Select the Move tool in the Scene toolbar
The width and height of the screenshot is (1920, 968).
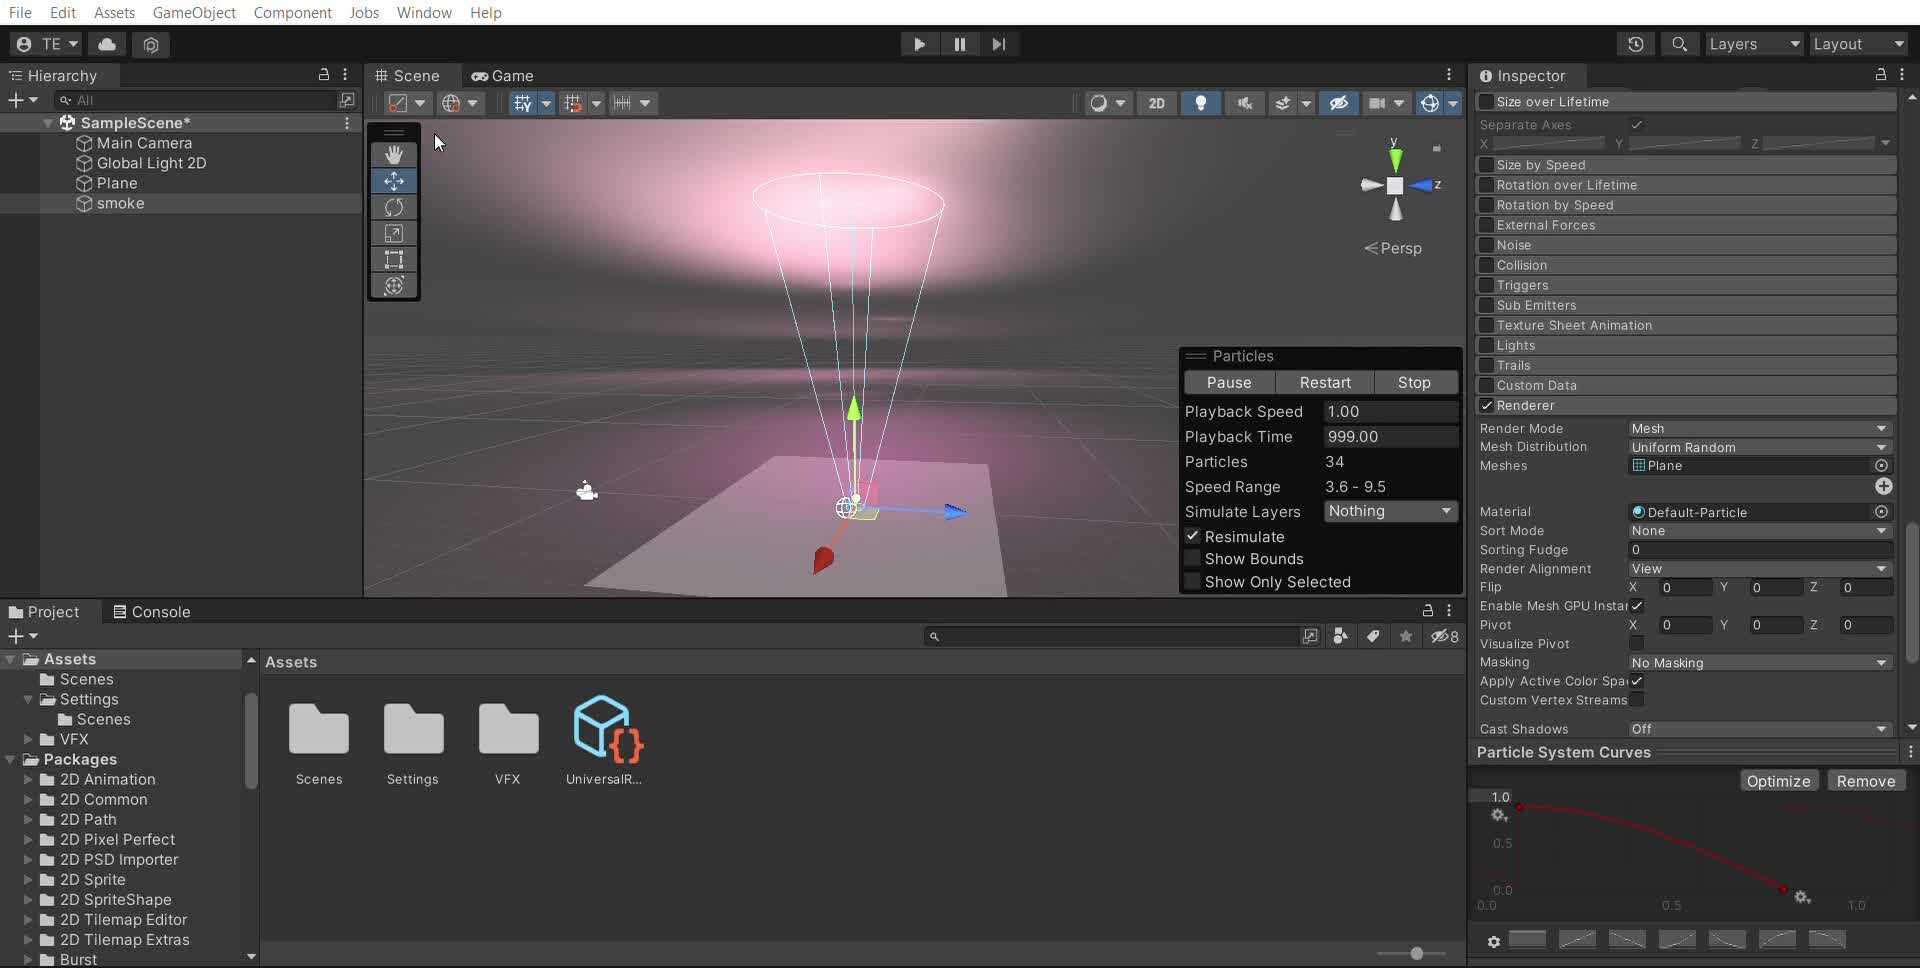[394, 181]
